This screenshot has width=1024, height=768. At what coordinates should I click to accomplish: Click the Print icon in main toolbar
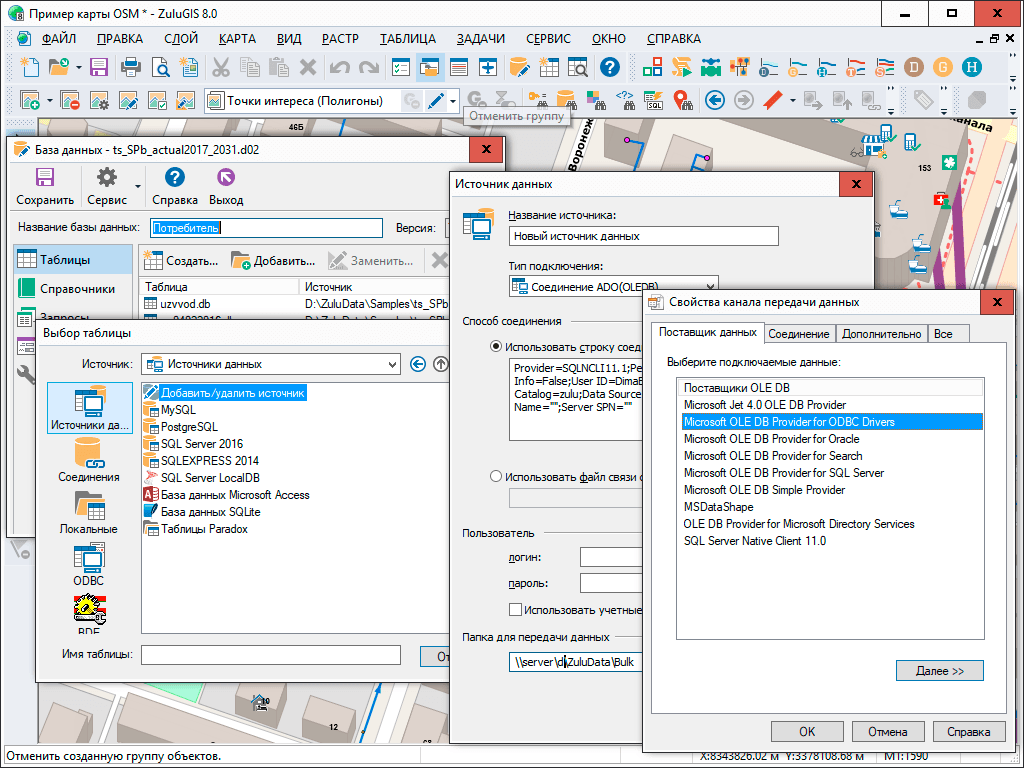click(130, 67)
